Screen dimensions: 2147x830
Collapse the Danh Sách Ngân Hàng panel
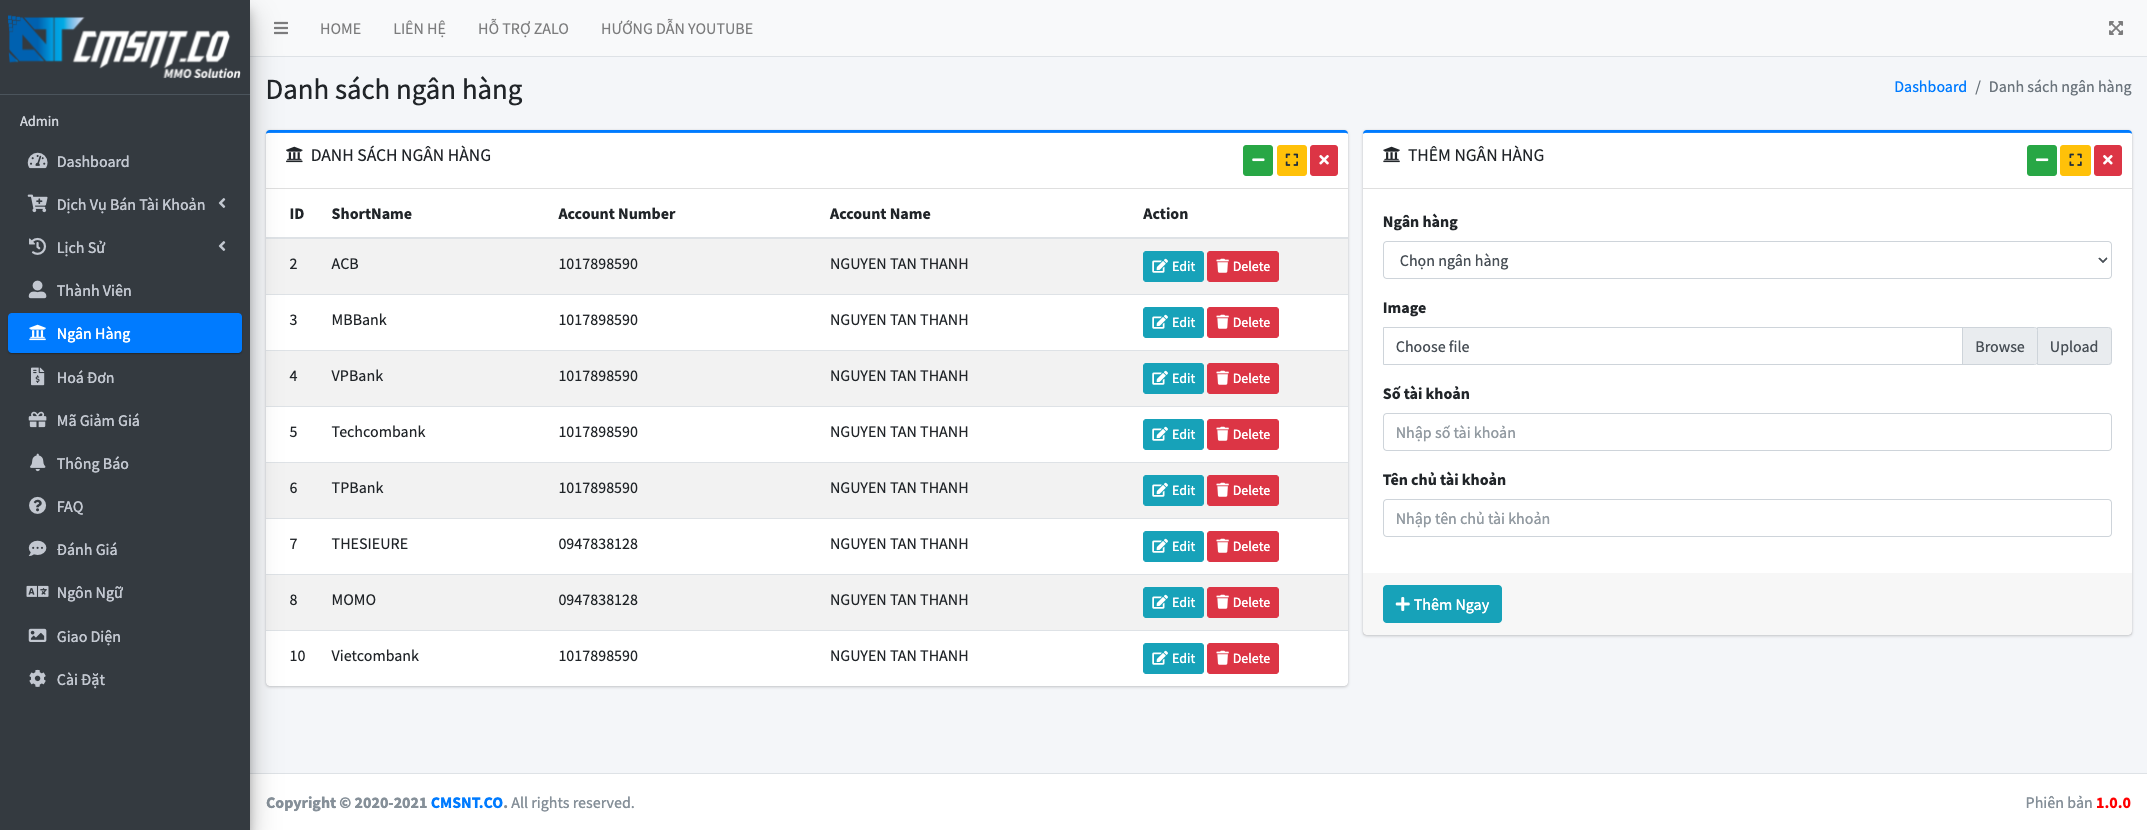[1257, 160]
